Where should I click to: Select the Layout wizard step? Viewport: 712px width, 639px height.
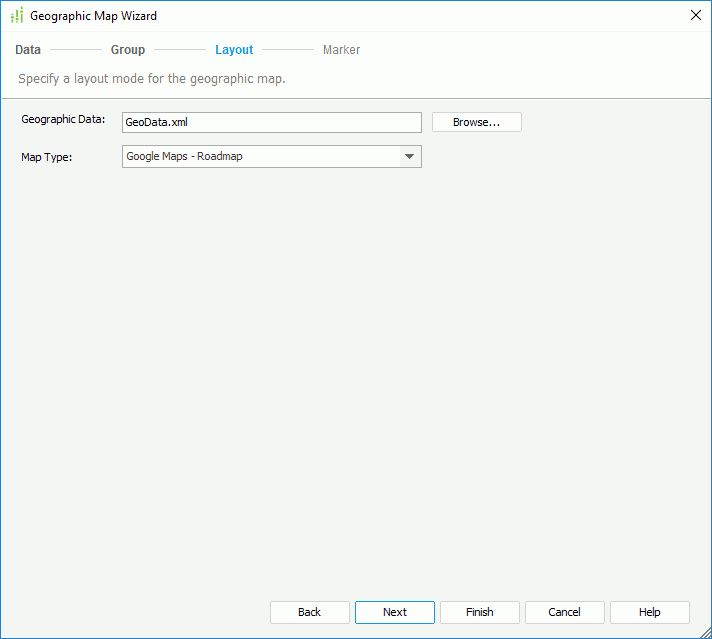point(234,50)
